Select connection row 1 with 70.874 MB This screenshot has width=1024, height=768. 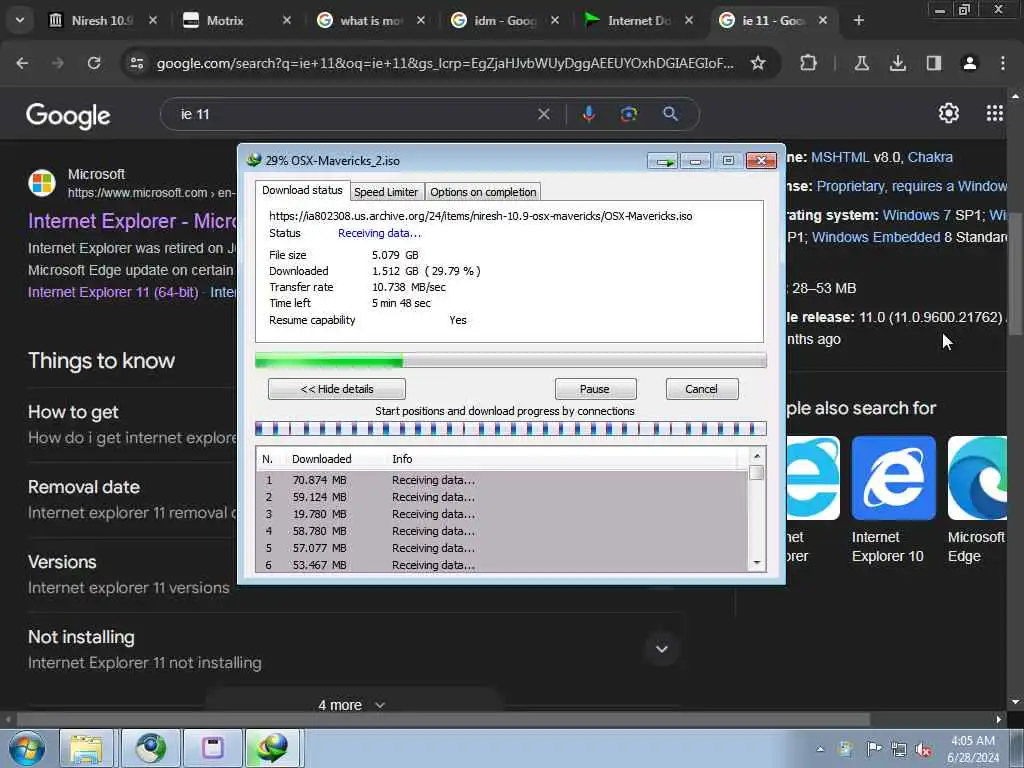502,480
